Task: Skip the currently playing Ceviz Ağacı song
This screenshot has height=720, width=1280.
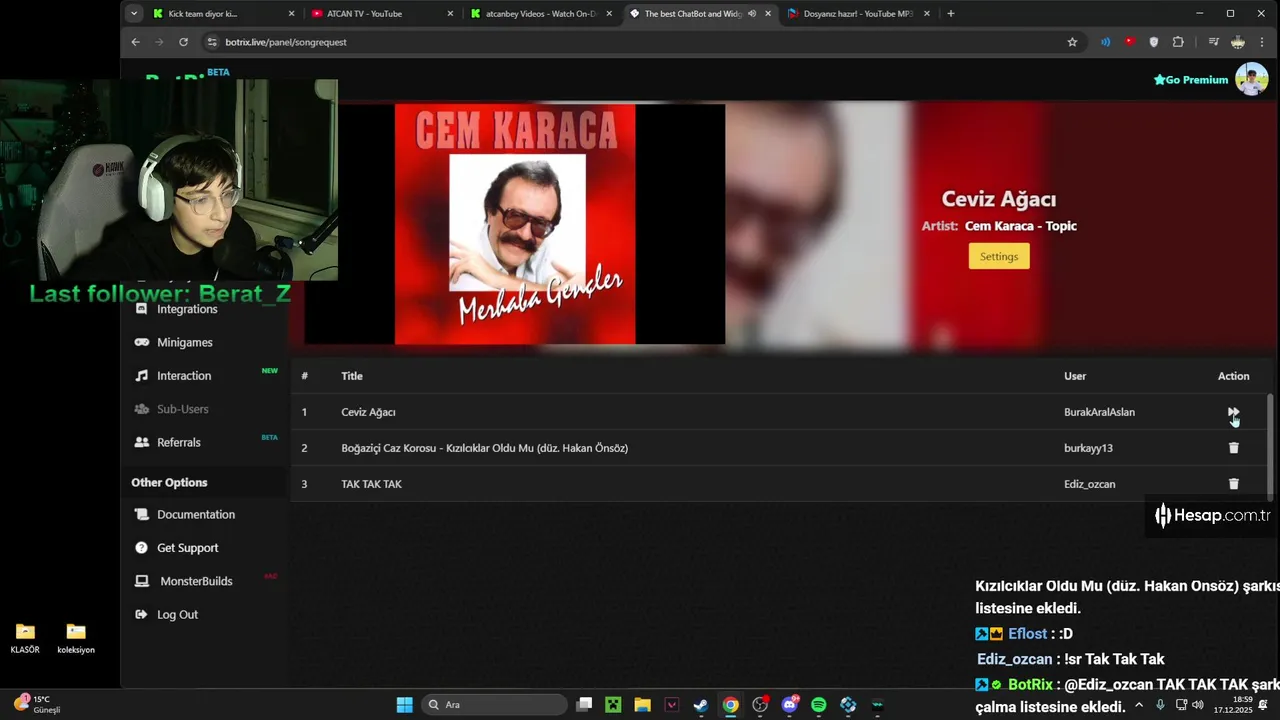Action: [x=1233, y=412]
